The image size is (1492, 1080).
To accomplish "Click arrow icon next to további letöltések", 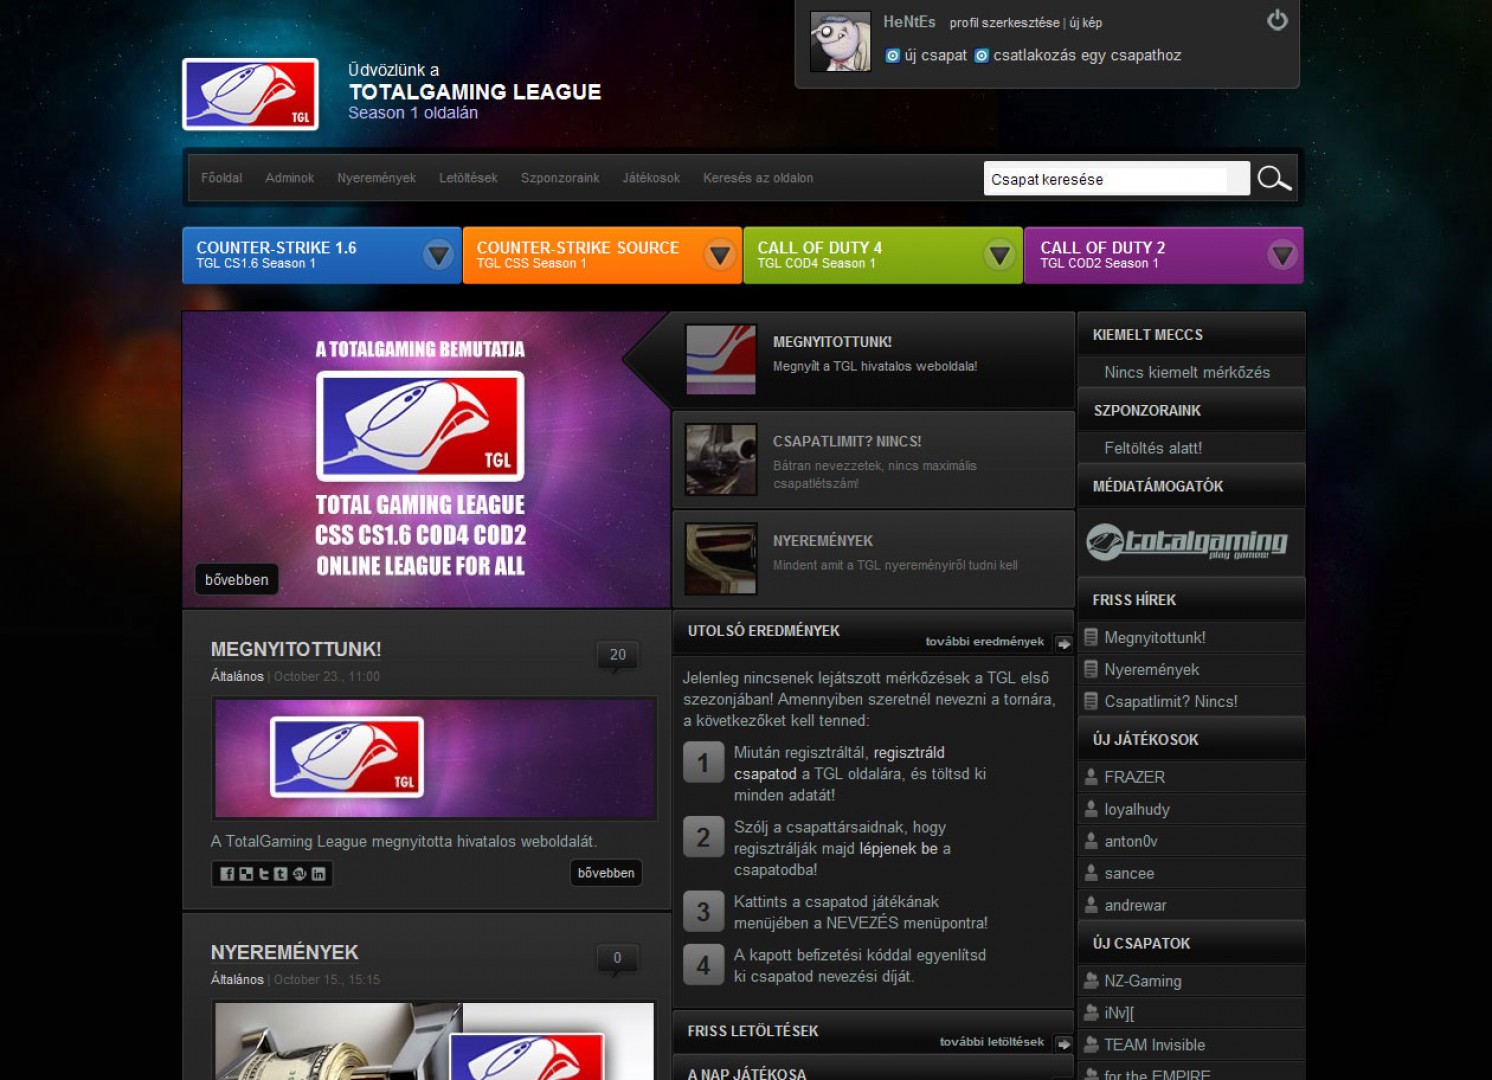I will pyautogui.click(x=1063, y=1043).
